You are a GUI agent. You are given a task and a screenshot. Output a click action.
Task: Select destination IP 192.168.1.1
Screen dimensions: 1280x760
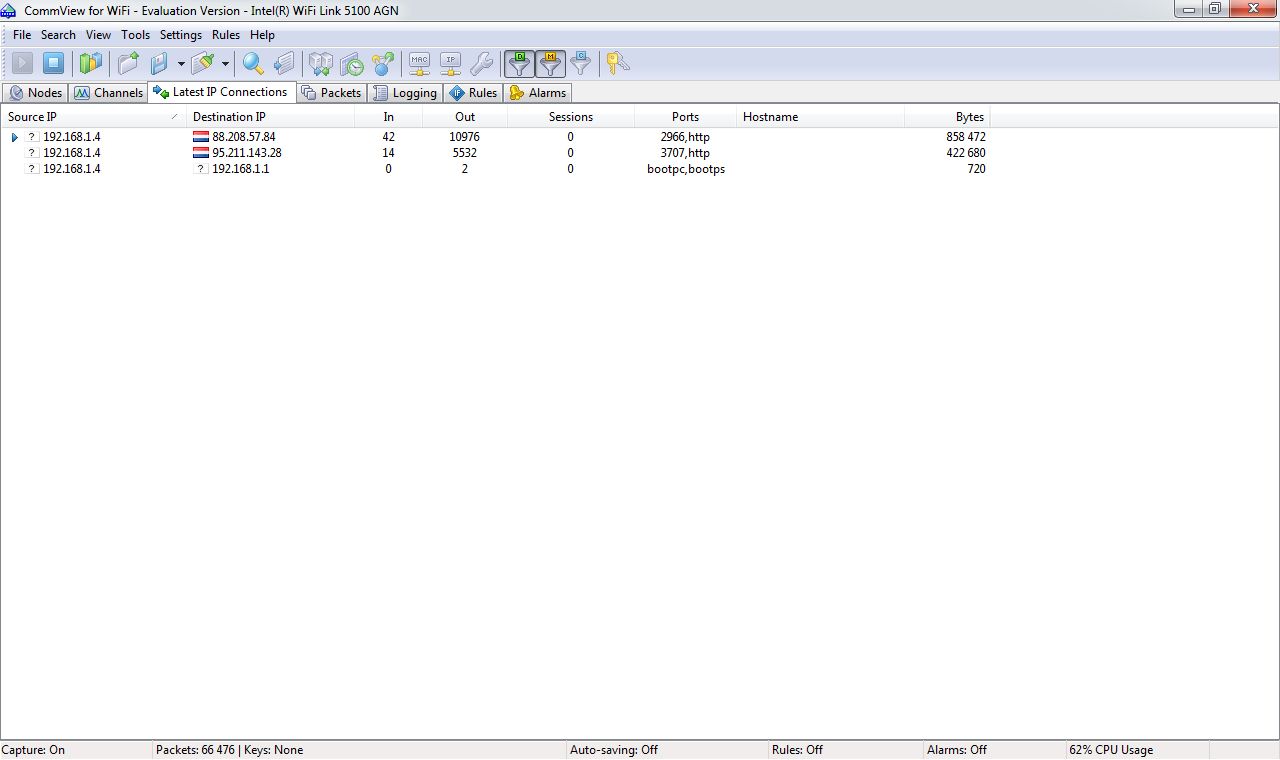(241, 169)
